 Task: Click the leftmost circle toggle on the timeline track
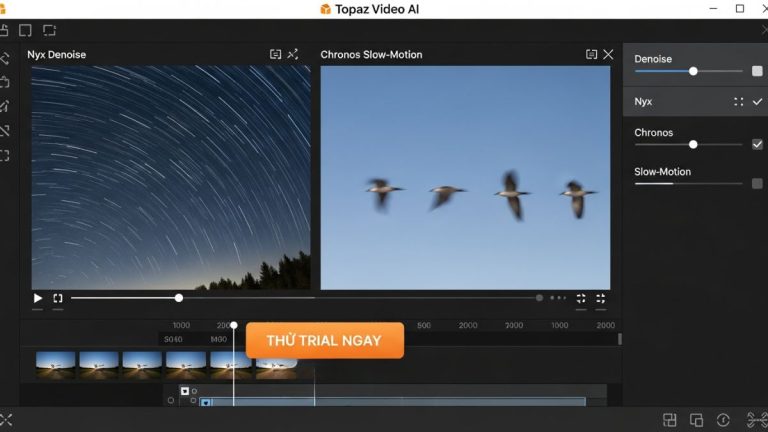coord(170,401)
